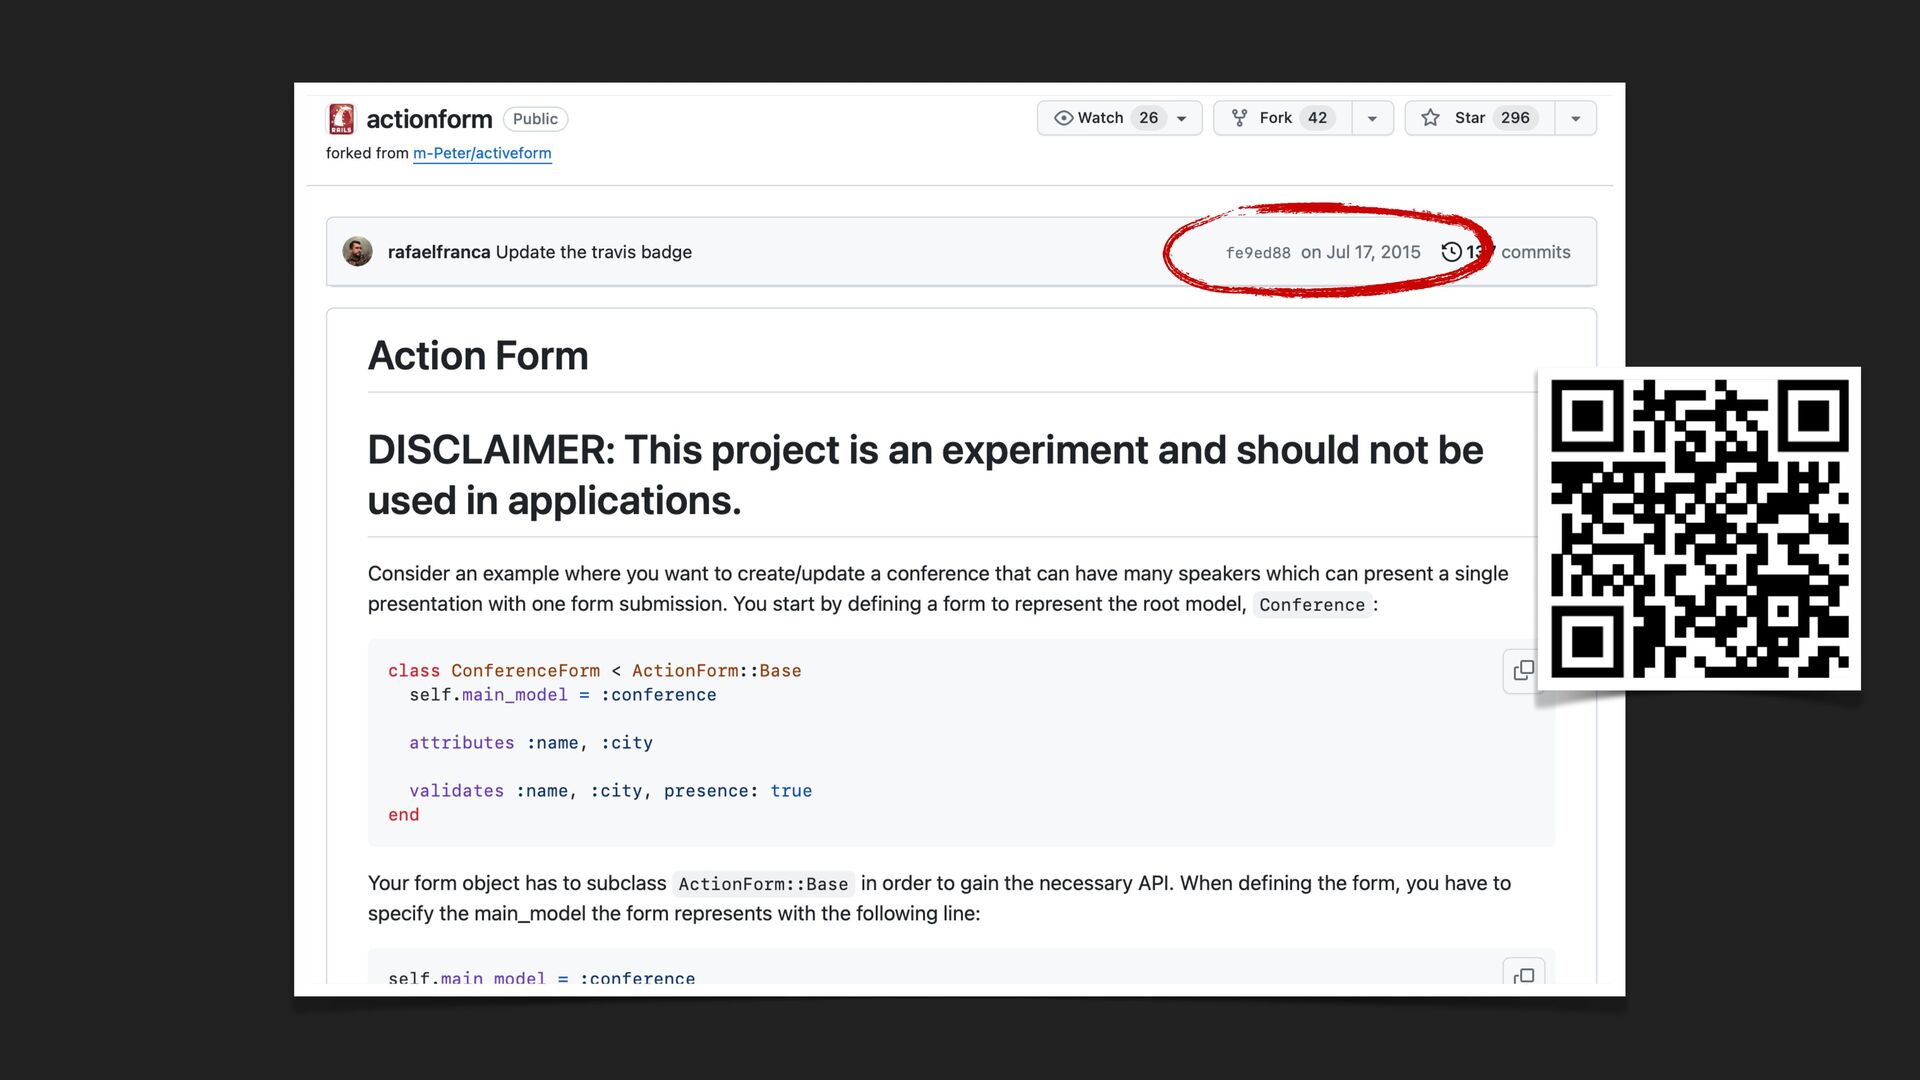Click the Star count 296 badge

click(1514, 118)
